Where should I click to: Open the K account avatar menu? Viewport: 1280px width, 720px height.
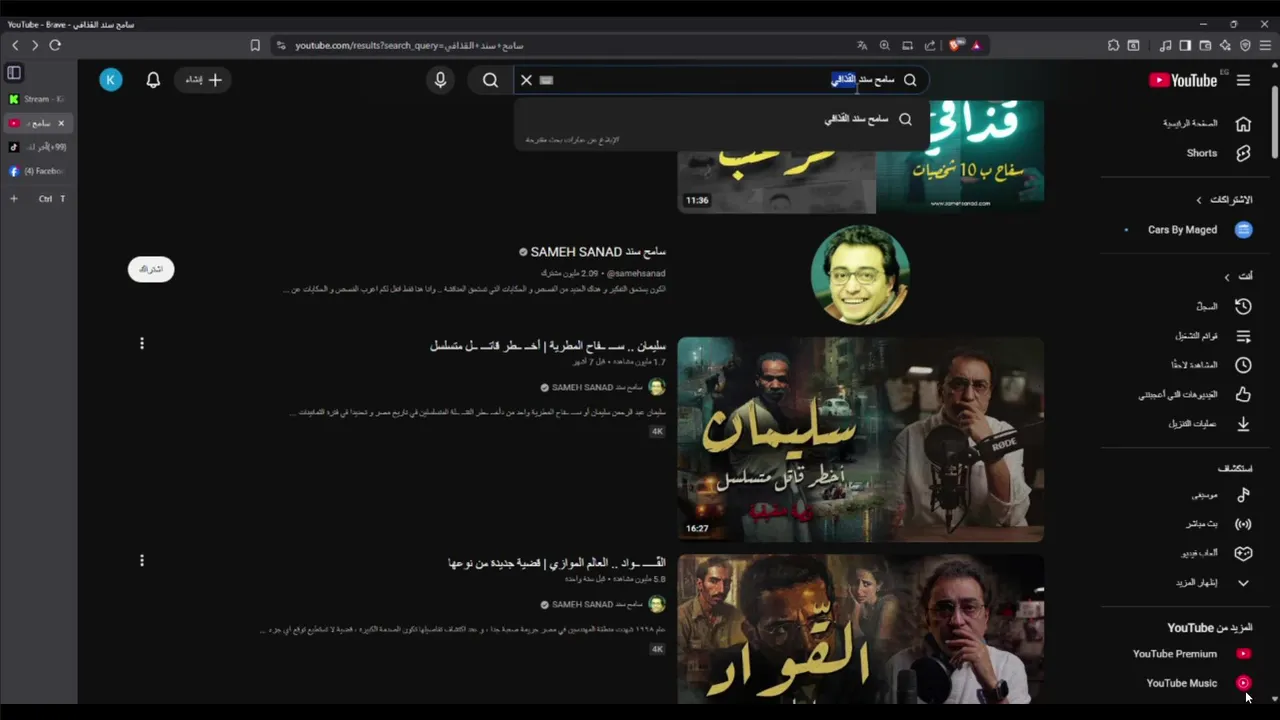111,80
